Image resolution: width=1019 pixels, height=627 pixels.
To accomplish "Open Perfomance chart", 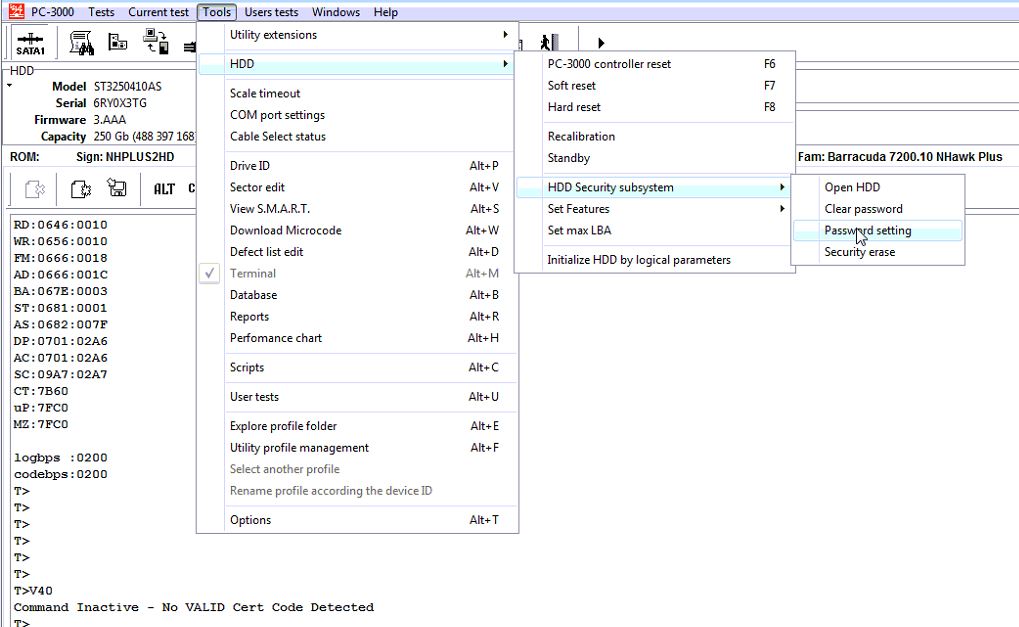I will pos(357,338).
